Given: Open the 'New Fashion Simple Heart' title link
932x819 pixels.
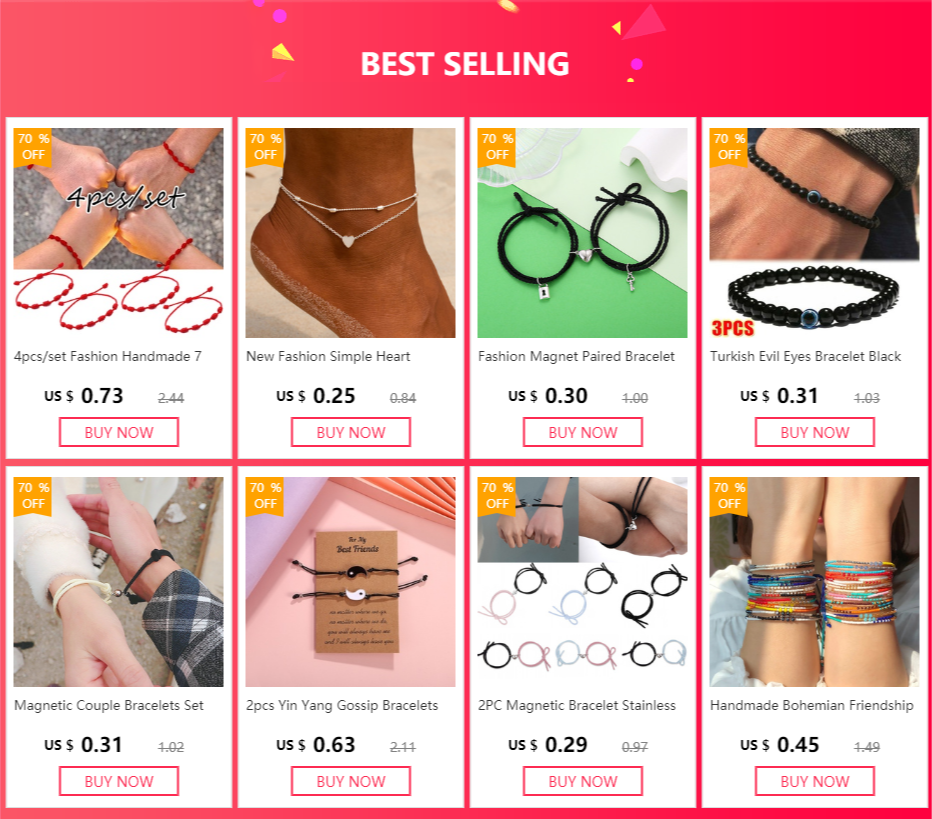Looking at the screenshot, I should click(x=328, y=357).
